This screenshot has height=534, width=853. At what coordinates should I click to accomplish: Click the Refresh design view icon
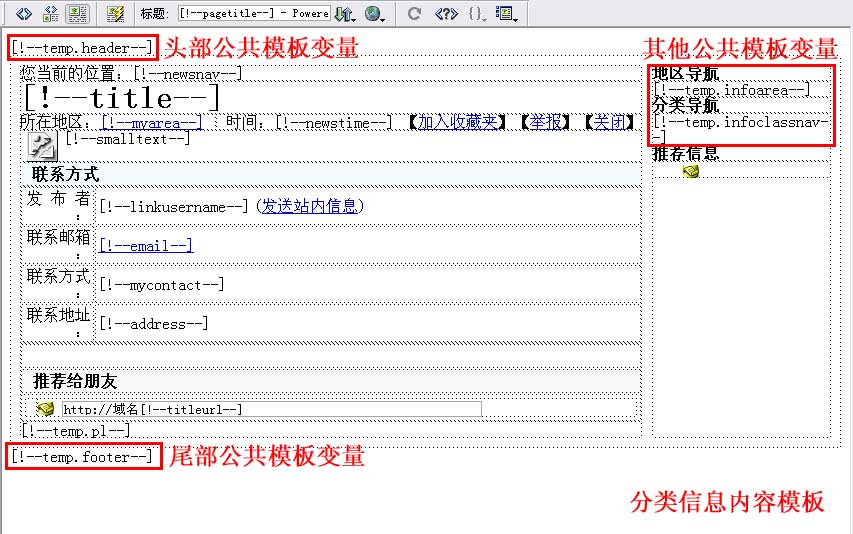coord(414,14)
